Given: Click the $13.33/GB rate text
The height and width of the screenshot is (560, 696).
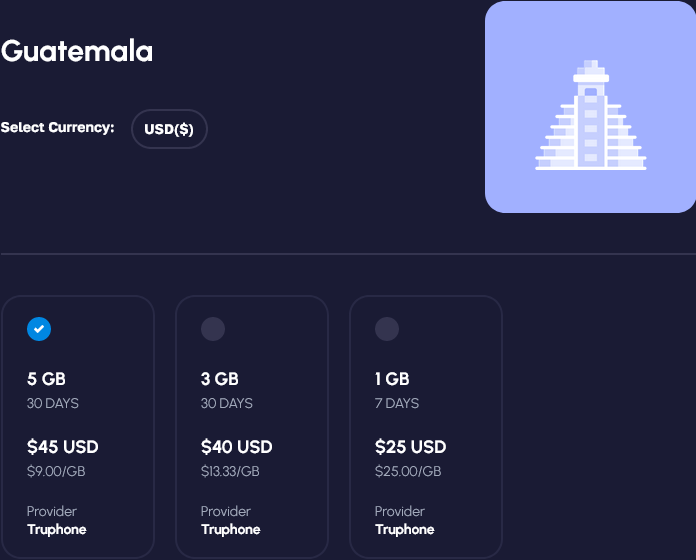Looking at the screenshot, I should tap(230, 471).
